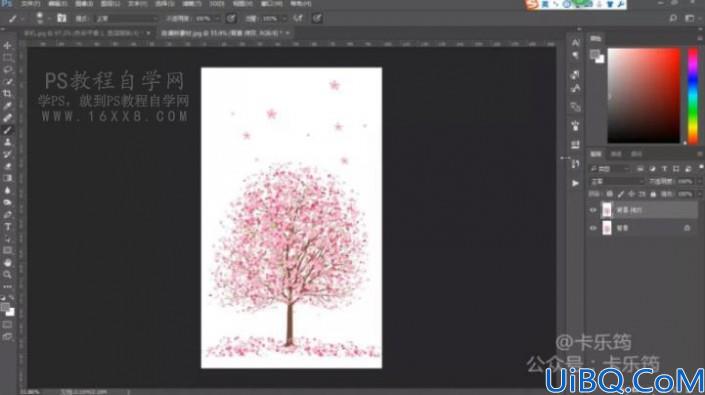Viewport: 705px width, 395px height.
Task: Select the Rectangle shape tool
Action: [x=8, y=251]
